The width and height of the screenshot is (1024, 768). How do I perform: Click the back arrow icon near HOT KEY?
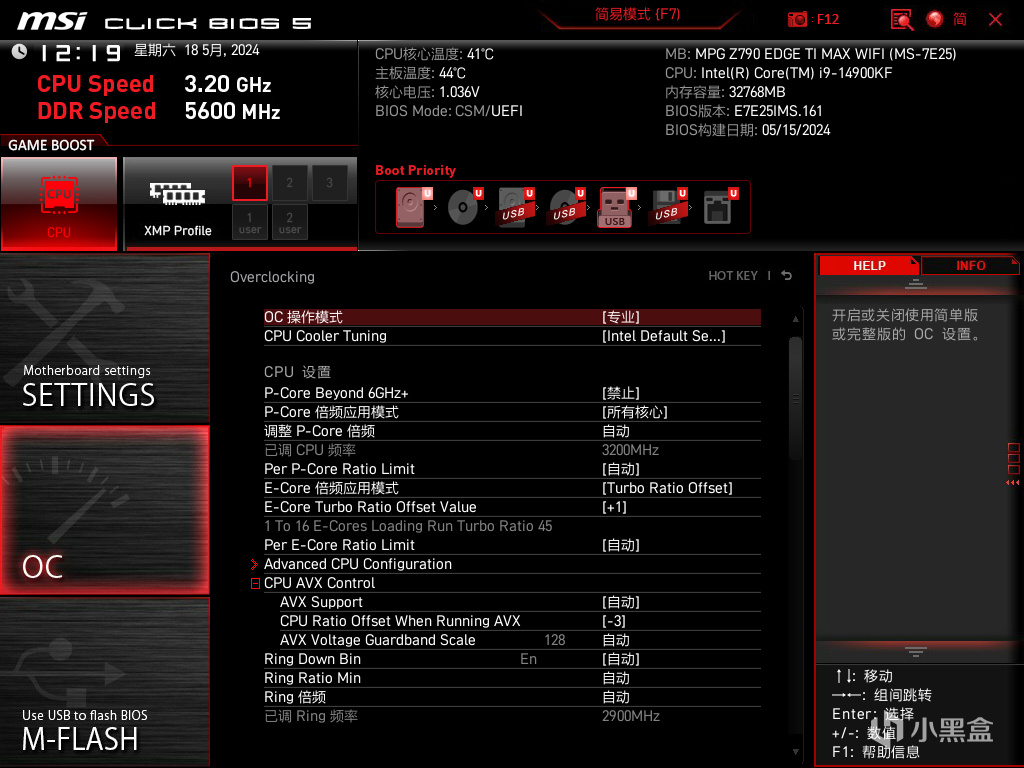[x=787, y=276]
